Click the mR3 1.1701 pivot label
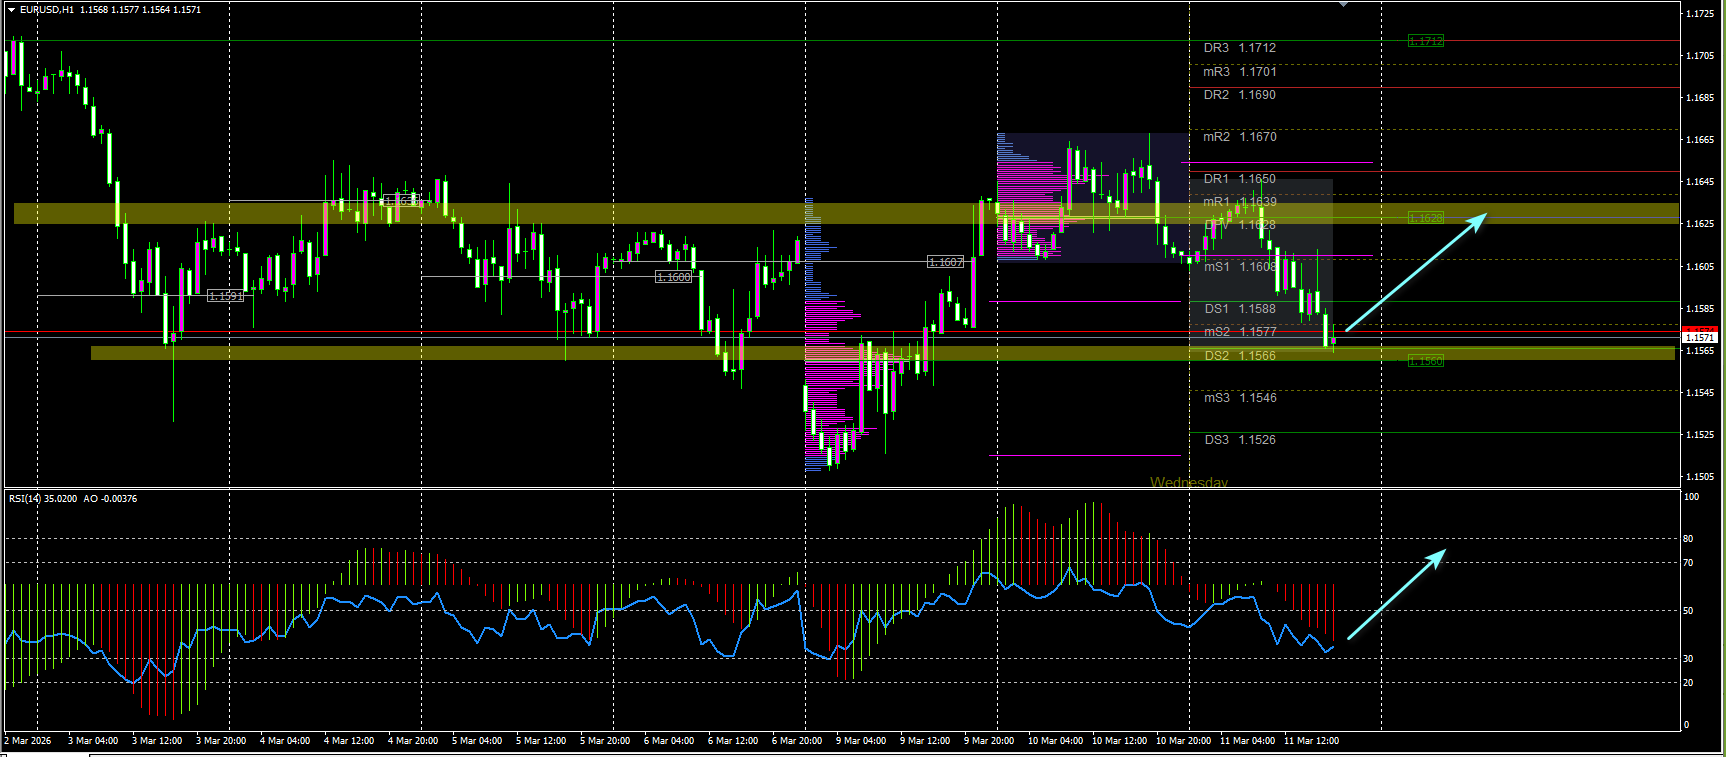This screenshot has width=1726, height=757. (1240, 72)
